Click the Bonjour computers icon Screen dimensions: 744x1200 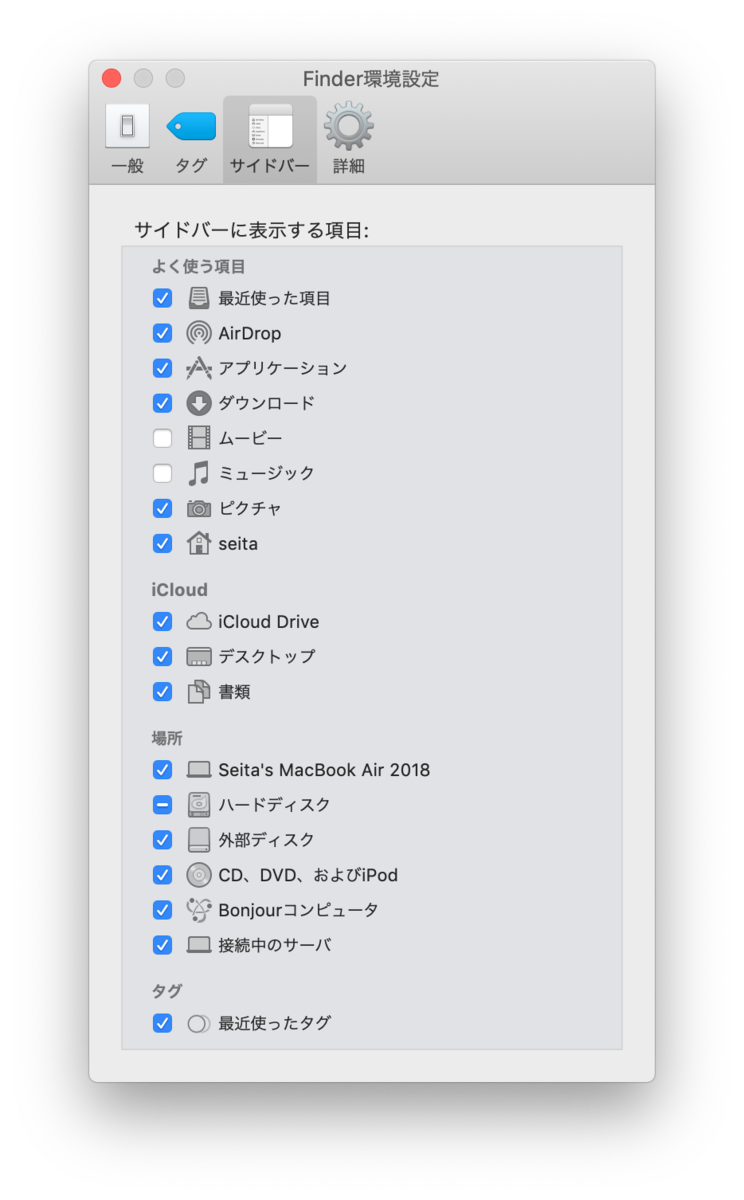point(199,910)
